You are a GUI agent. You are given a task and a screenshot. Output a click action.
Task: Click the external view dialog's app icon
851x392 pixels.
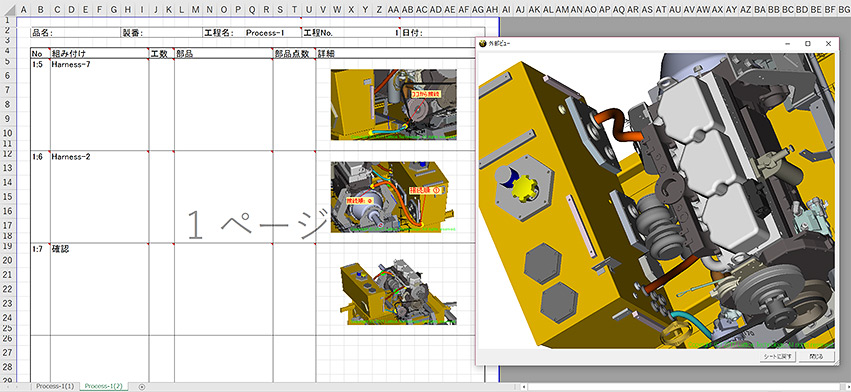point(482,43)
